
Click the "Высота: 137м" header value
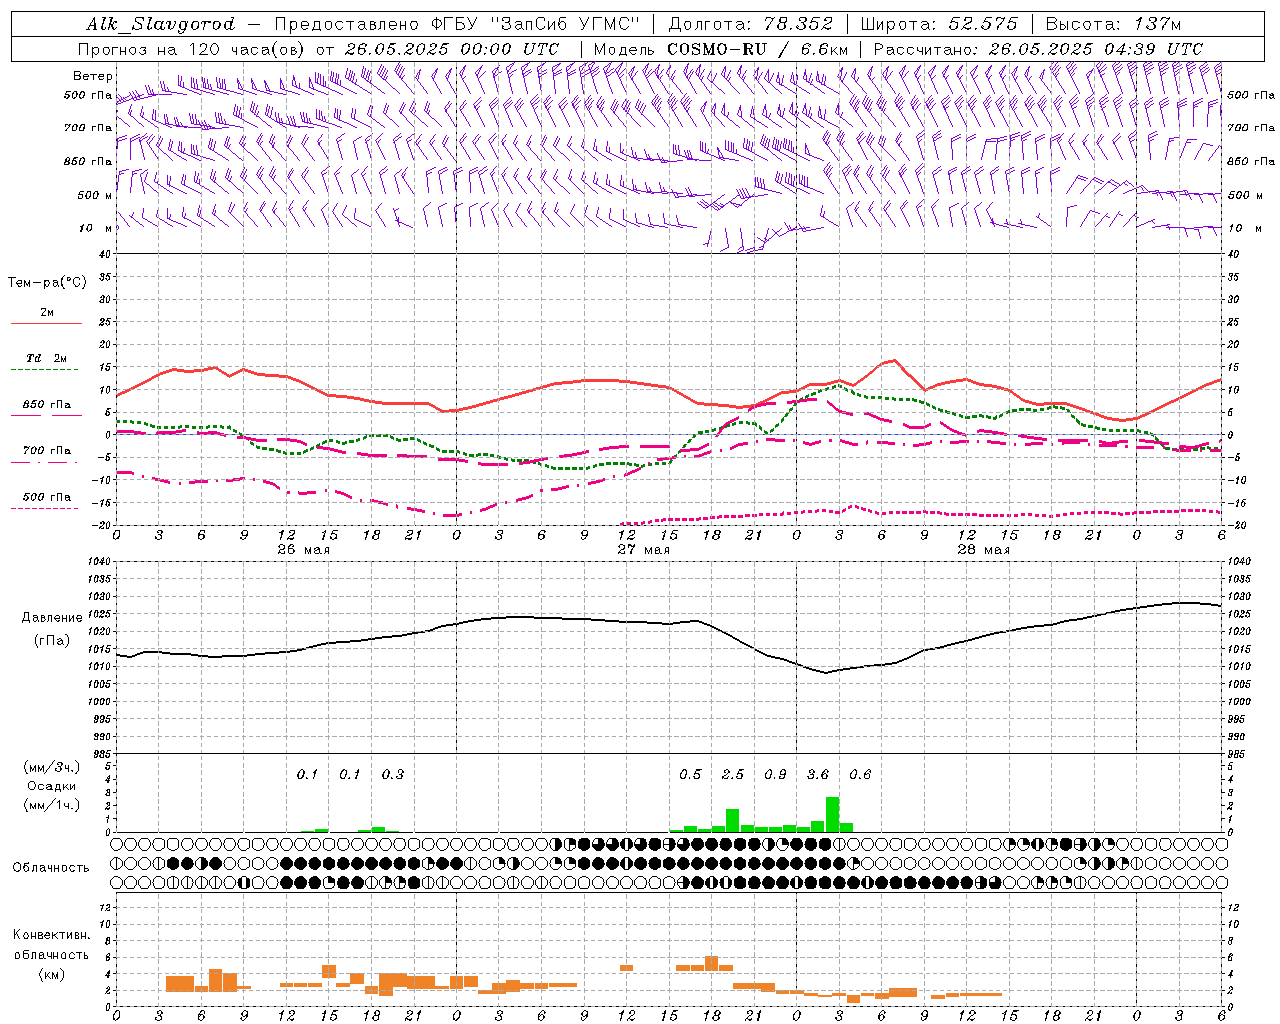click(1113, 24)
